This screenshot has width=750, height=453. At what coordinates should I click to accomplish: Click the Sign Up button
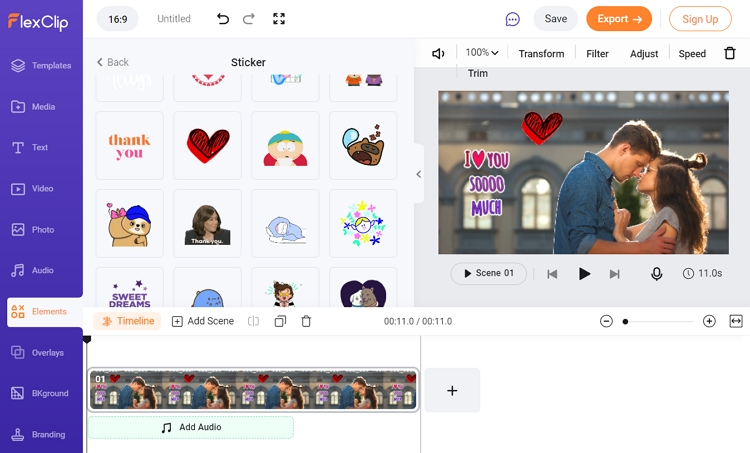(x=700, y=19)
